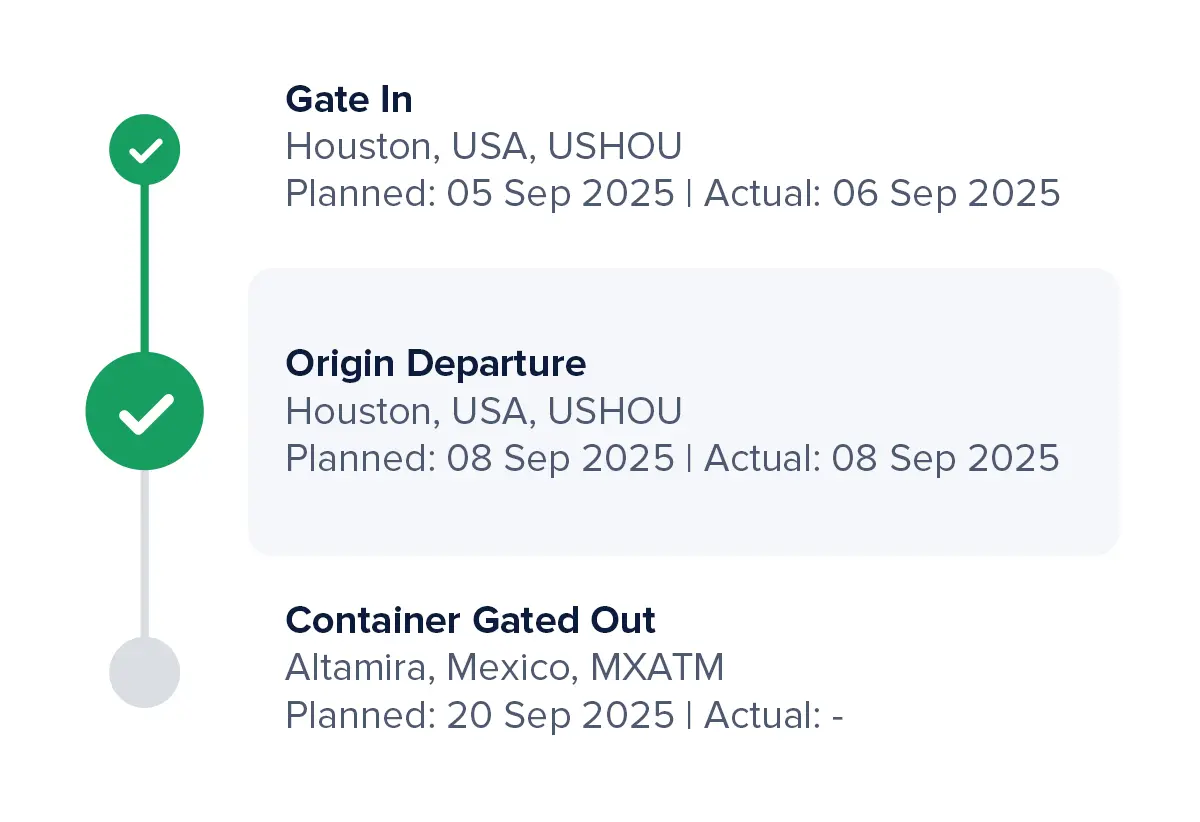Click Altamira, Mexico, MXATM location text
This screenshot has height=822, width=1200.
click(504, 667)
